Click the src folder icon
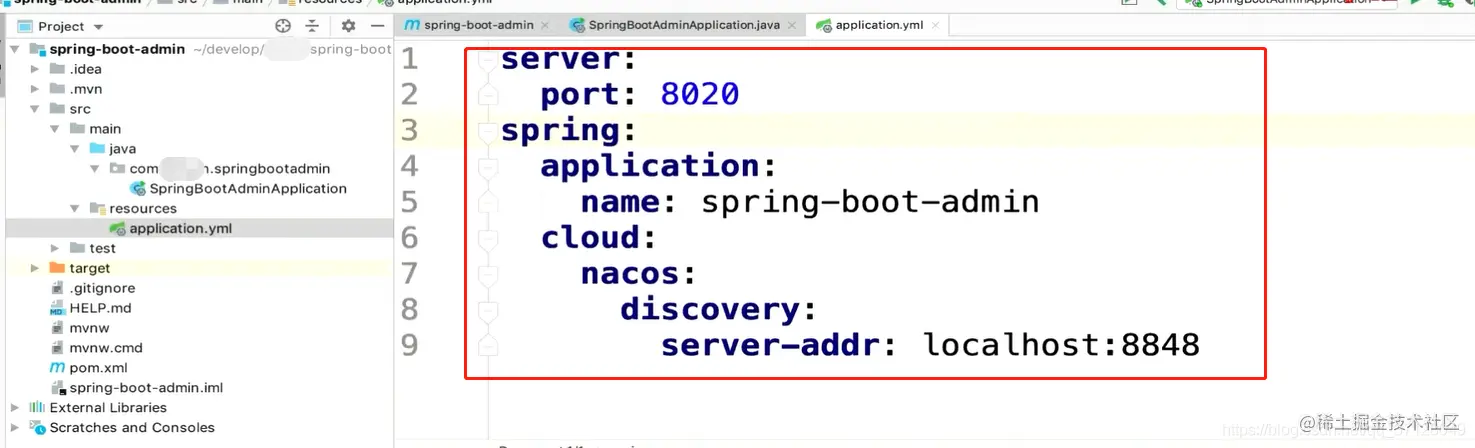The height and width of the screenshot is (448, 1475). pyautogui.click(x=57, y=109)
